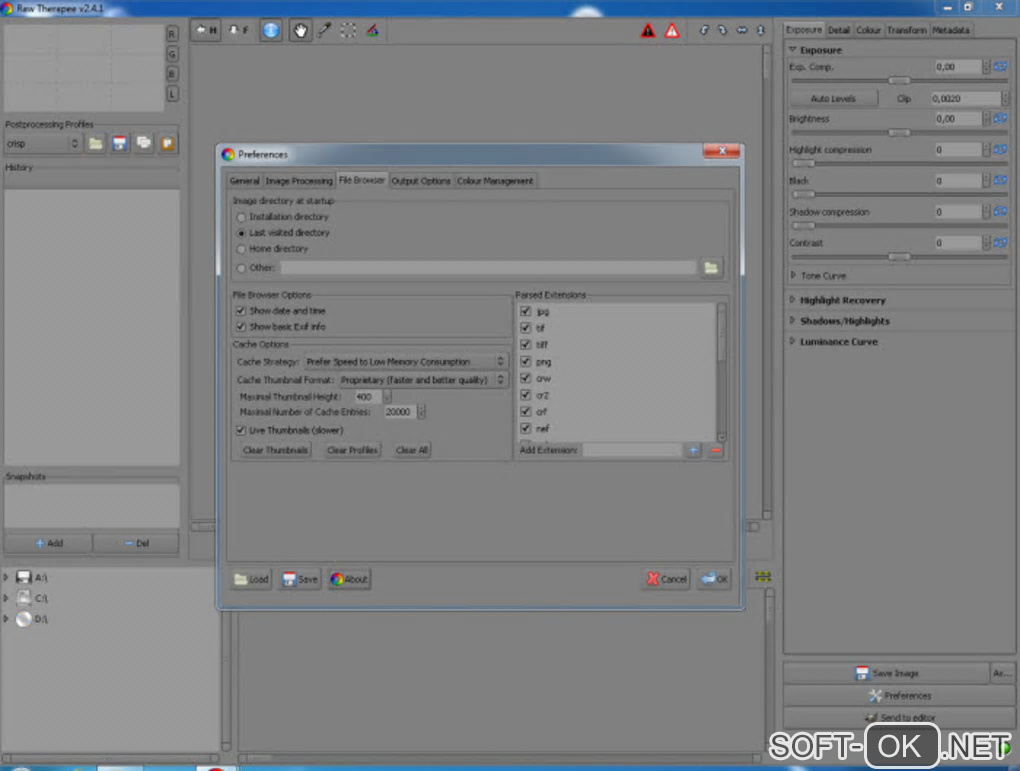Toggle green channel histogram button G
The image size is (1020, 771).
[x=172, y=54]
